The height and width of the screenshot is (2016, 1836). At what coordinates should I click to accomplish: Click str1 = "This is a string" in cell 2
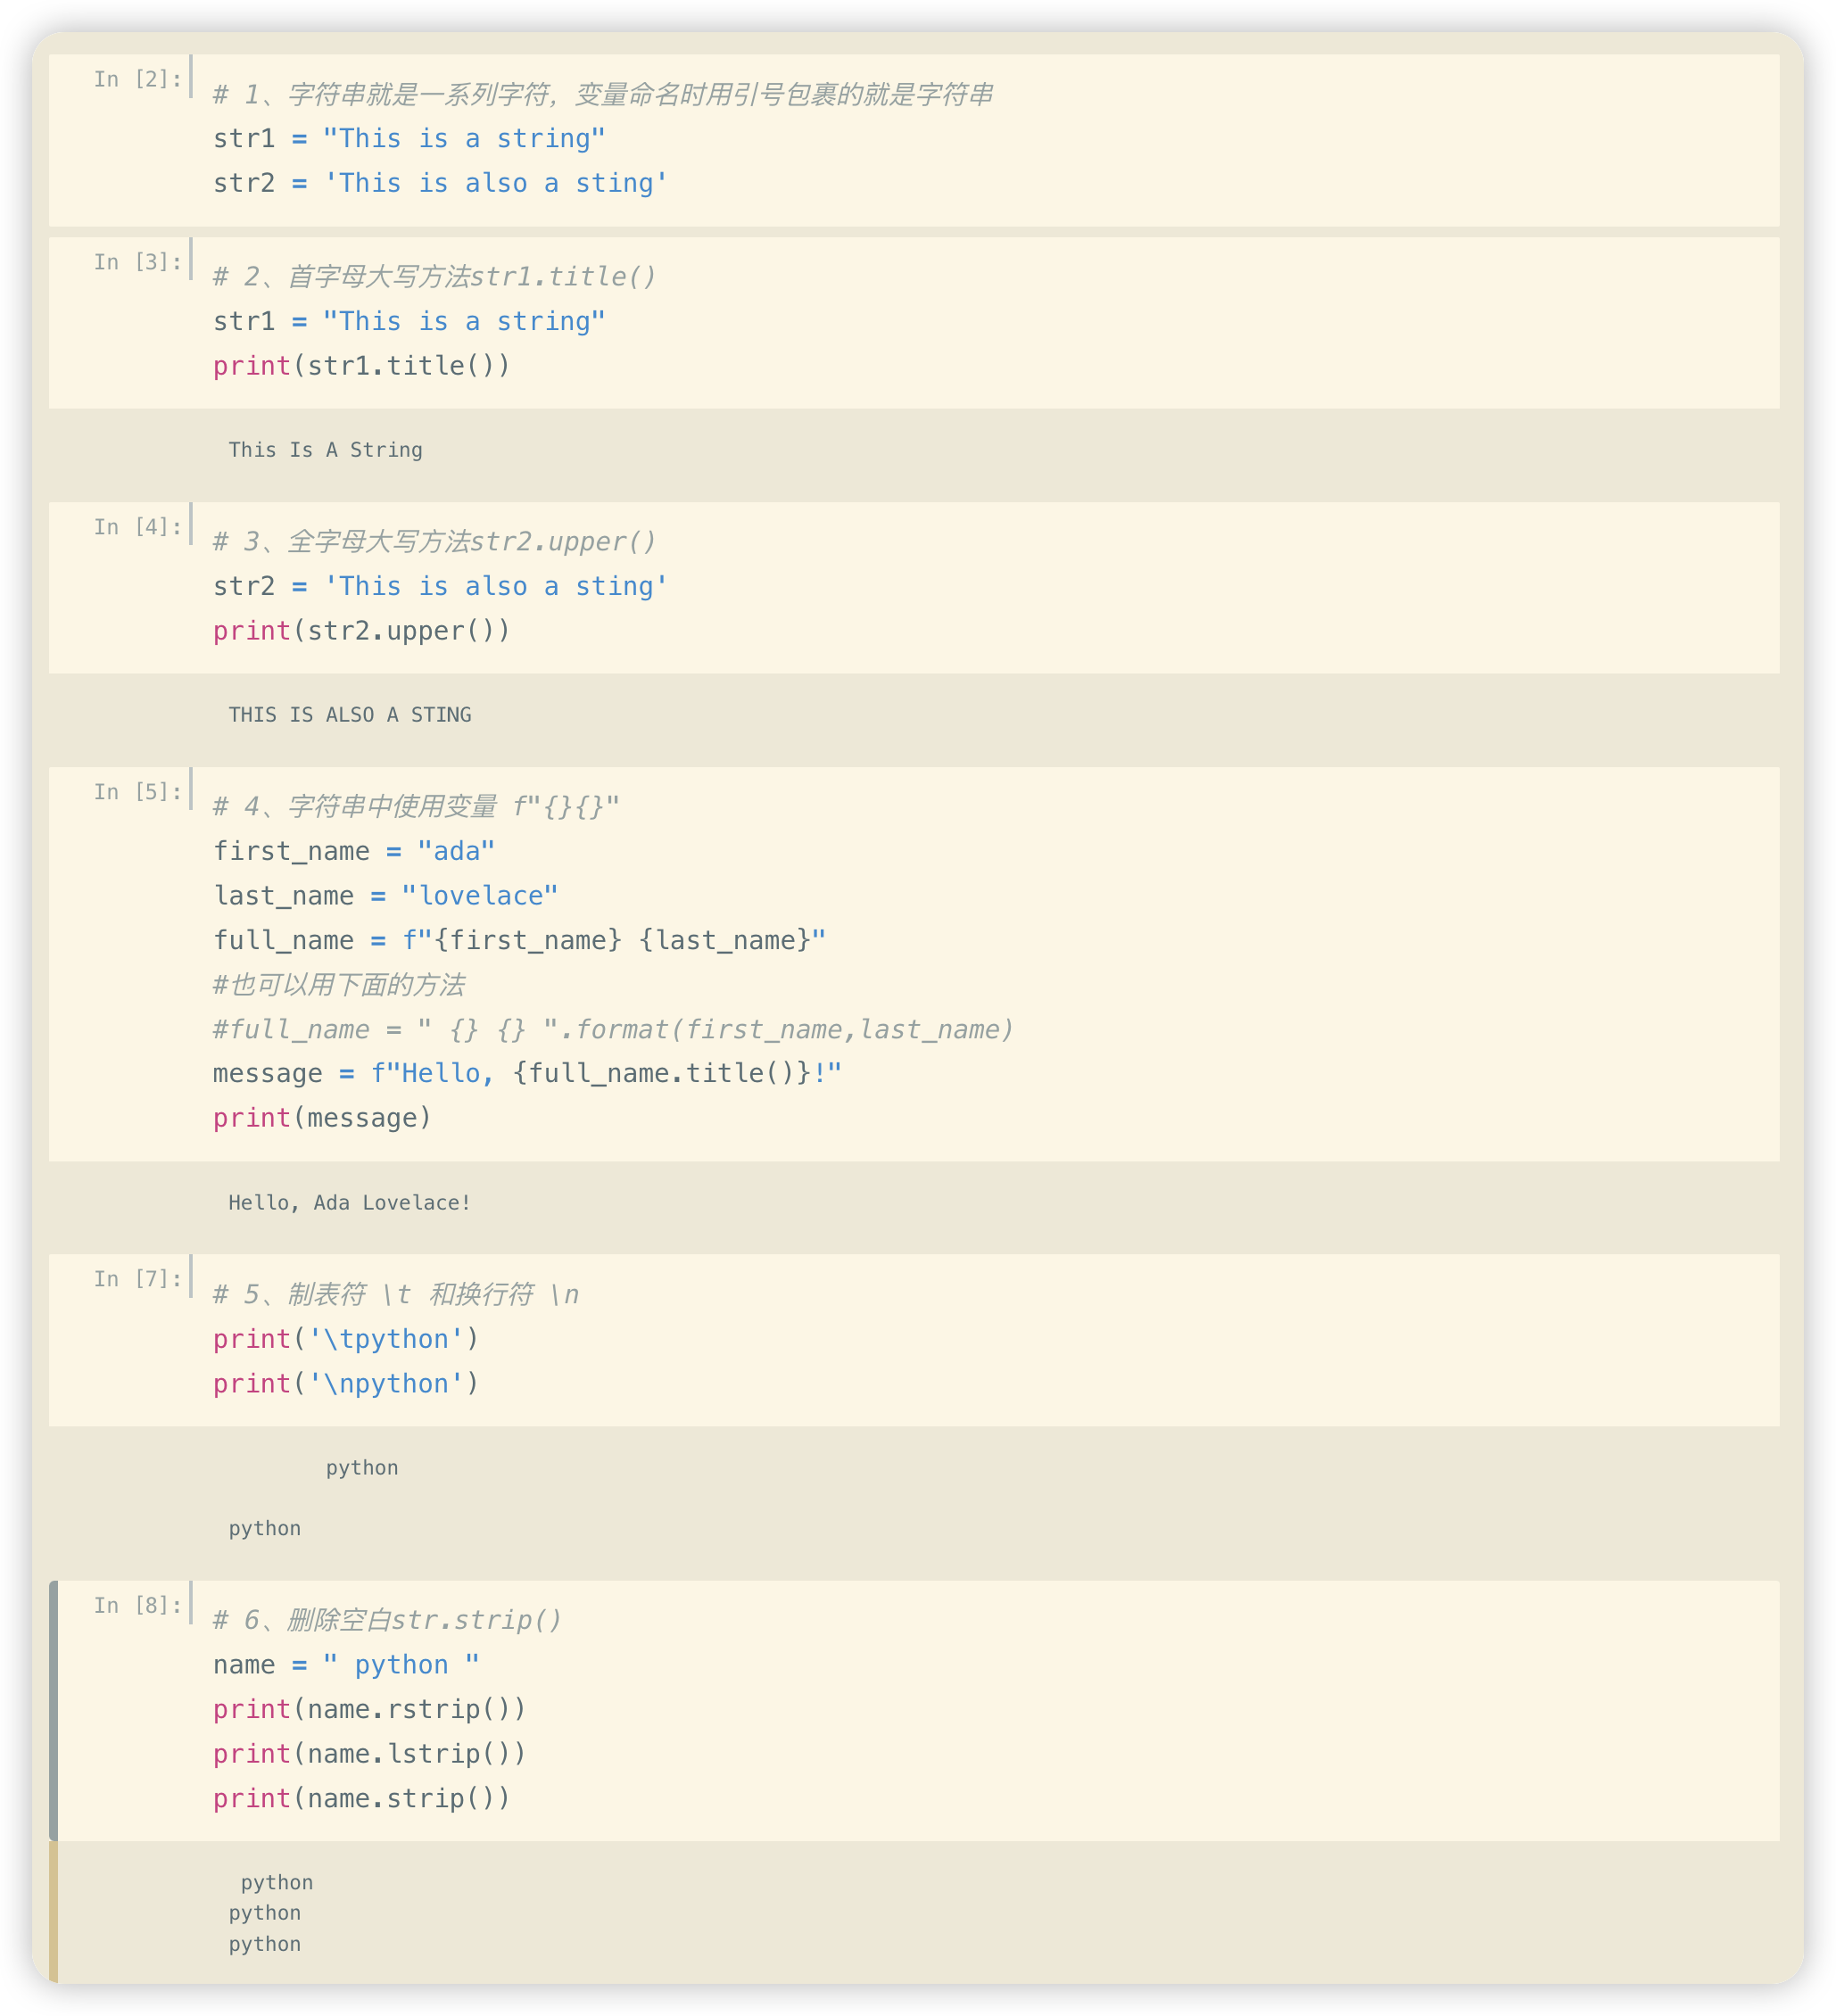[409, 139]
